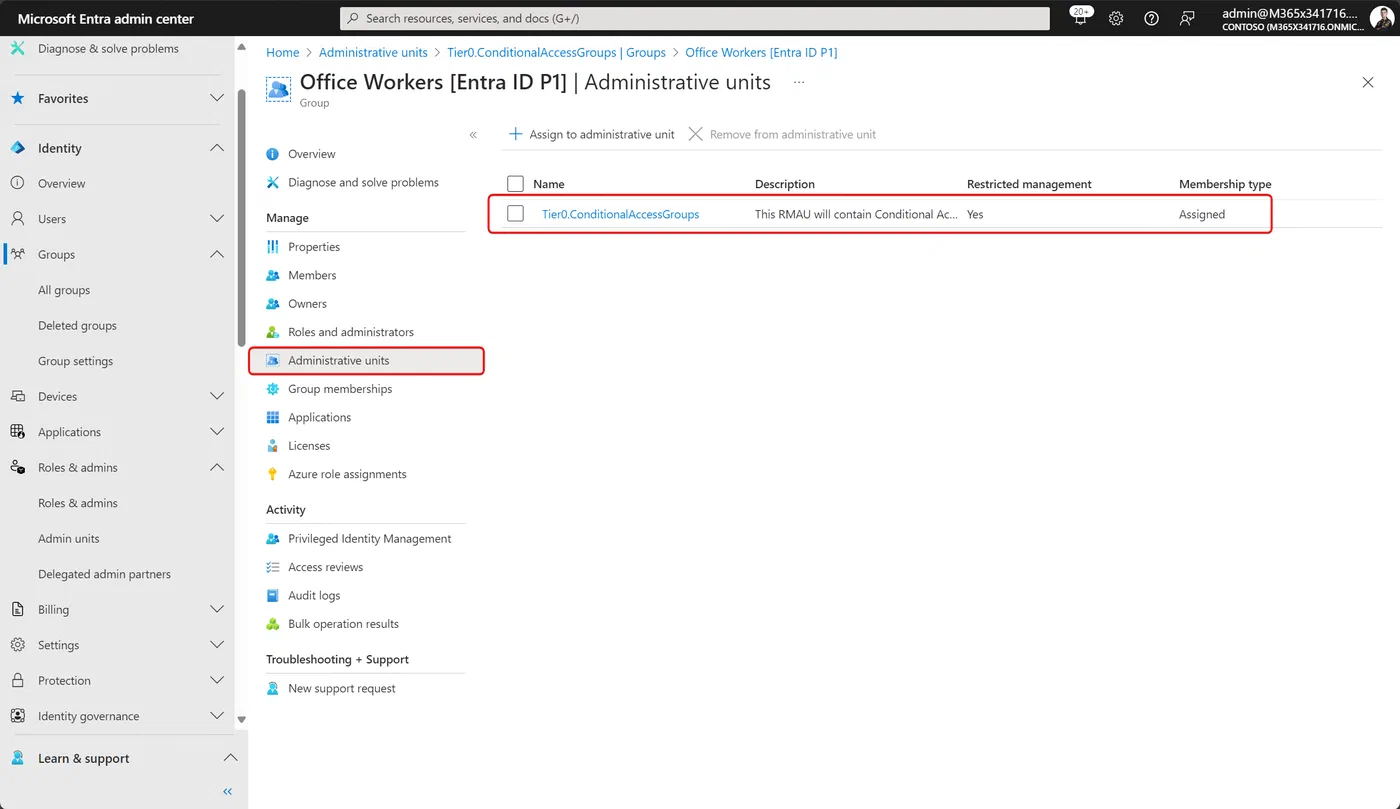Collapse left navigation with bottom double chevron
The height and width of the screenshot is (809, 1400).
227,791
